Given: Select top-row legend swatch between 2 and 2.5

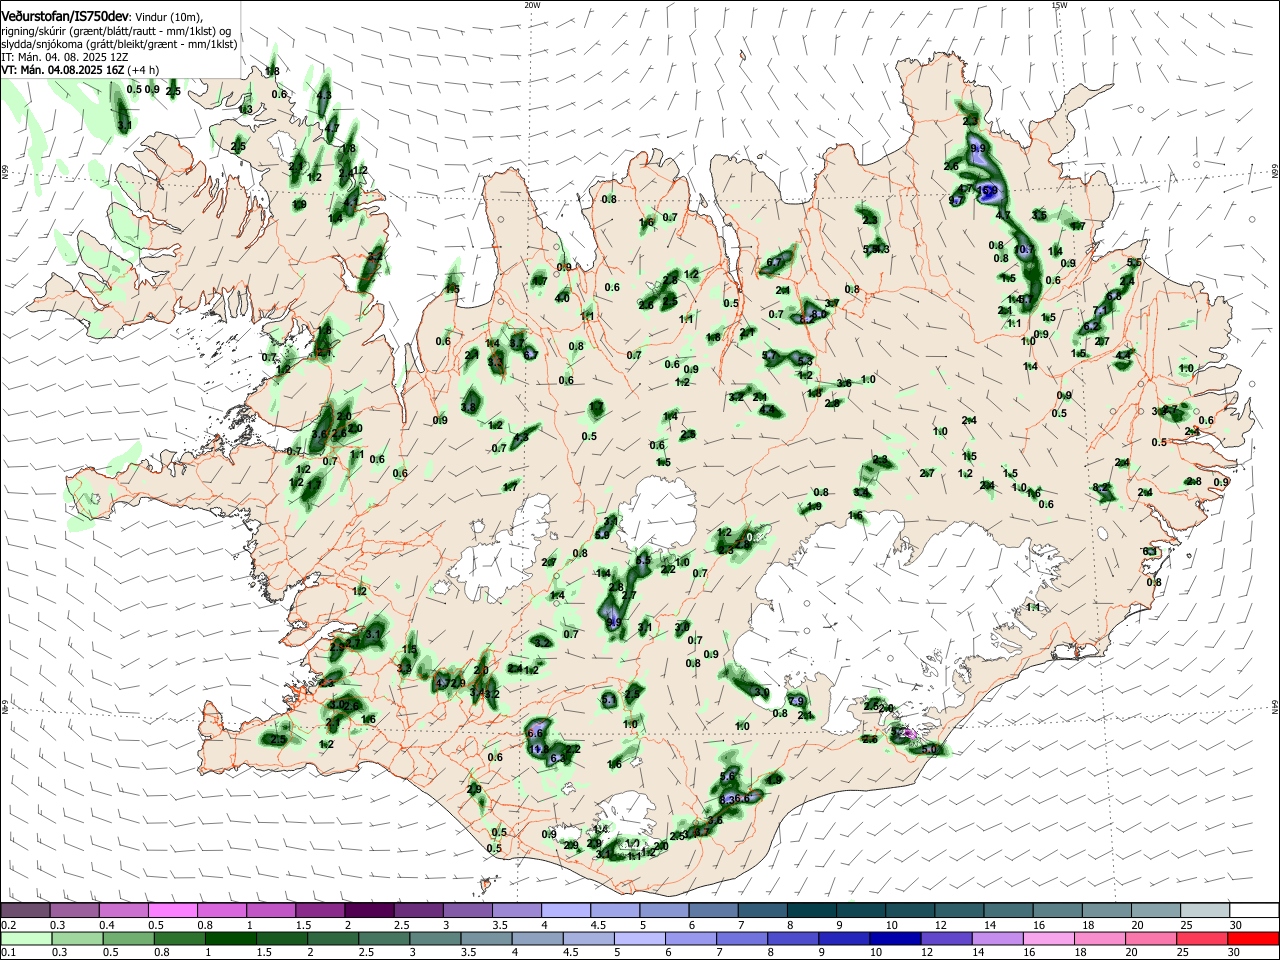Looking at the screenshot, I should (x=369, y=911).
